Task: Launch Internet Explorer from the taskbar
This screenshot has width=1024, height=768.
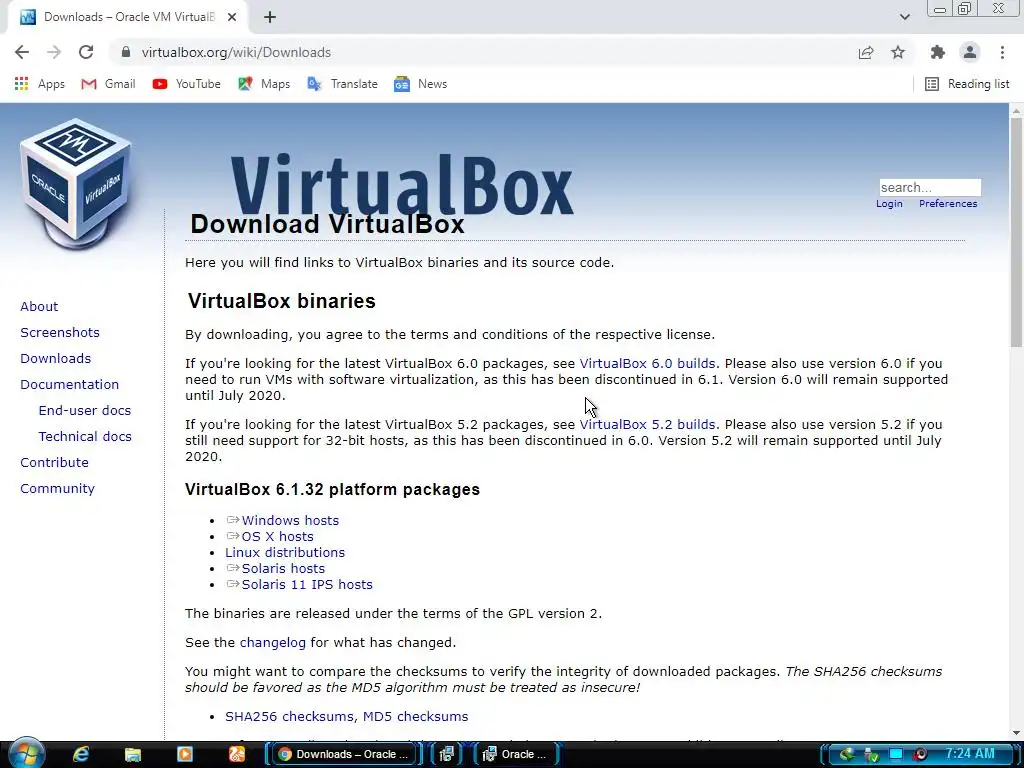Action: tap(81, 754)
